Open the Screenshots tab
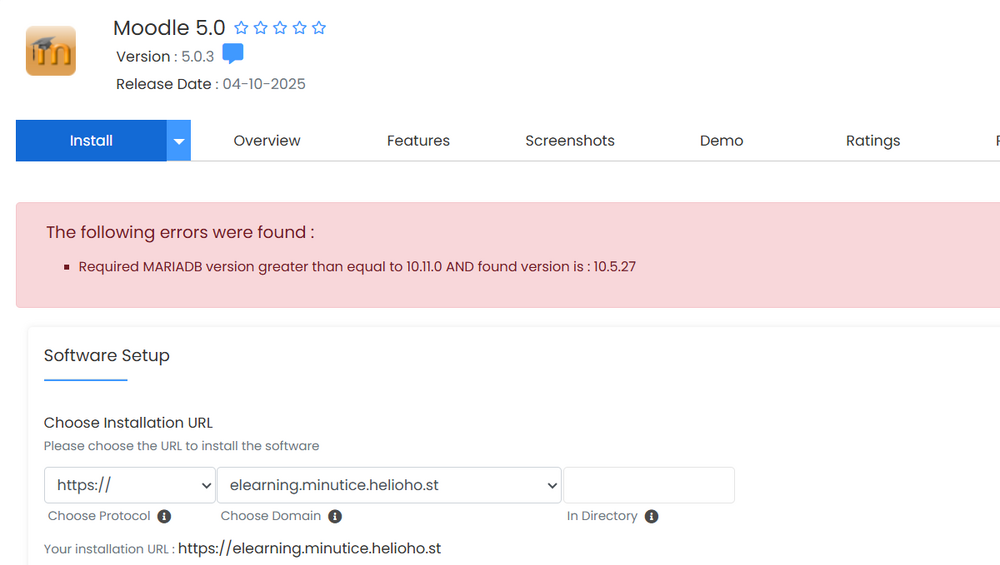 (x=570, y=141)
